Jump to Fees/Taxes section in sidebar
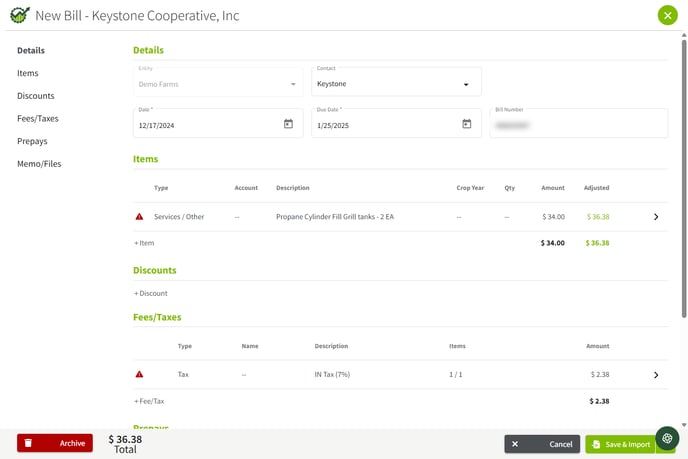Viewport: 688px width, 459px height. [x=38, y=118]
